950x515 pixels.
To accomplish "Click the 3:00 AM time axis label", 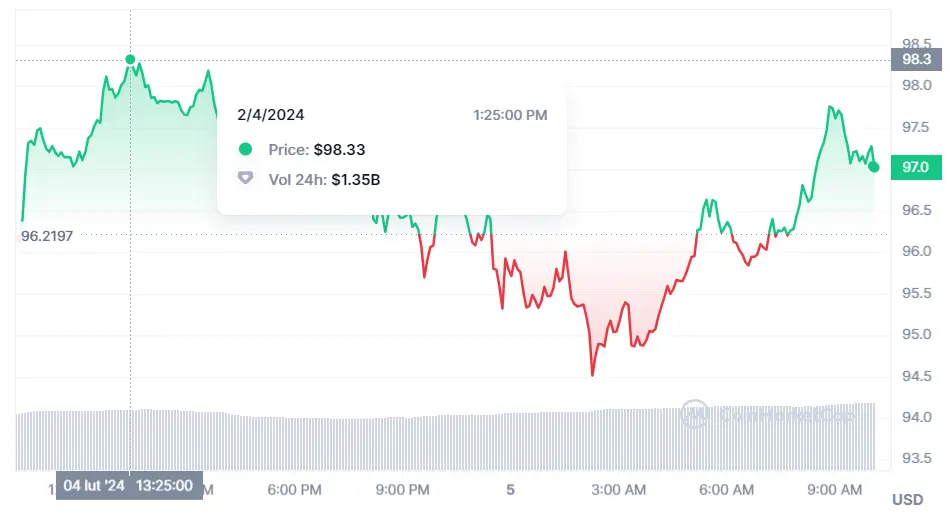I will click(618, 490).
